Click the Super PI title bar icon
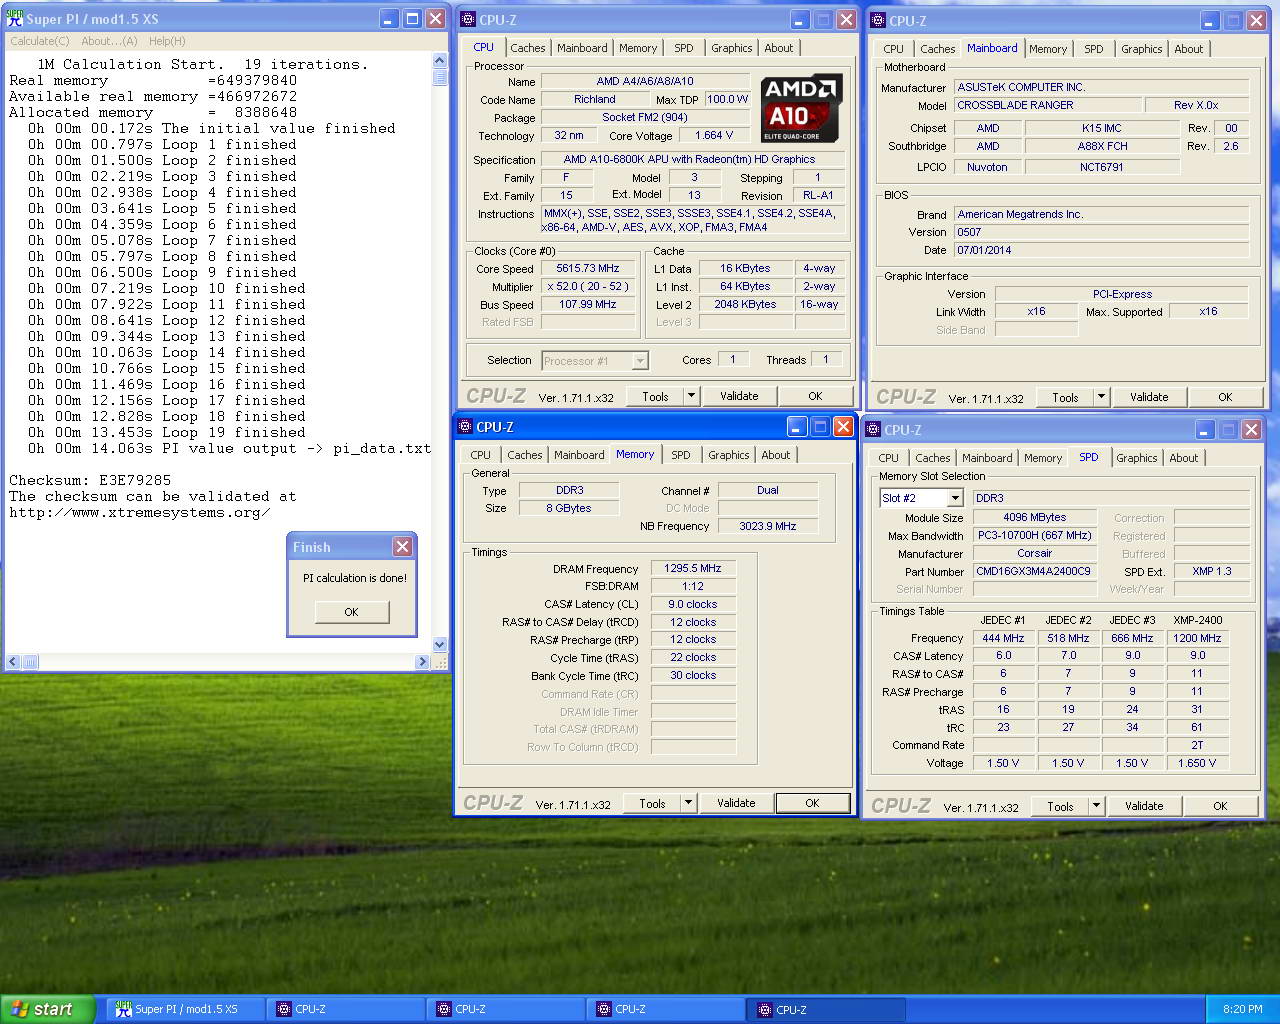 14,18
